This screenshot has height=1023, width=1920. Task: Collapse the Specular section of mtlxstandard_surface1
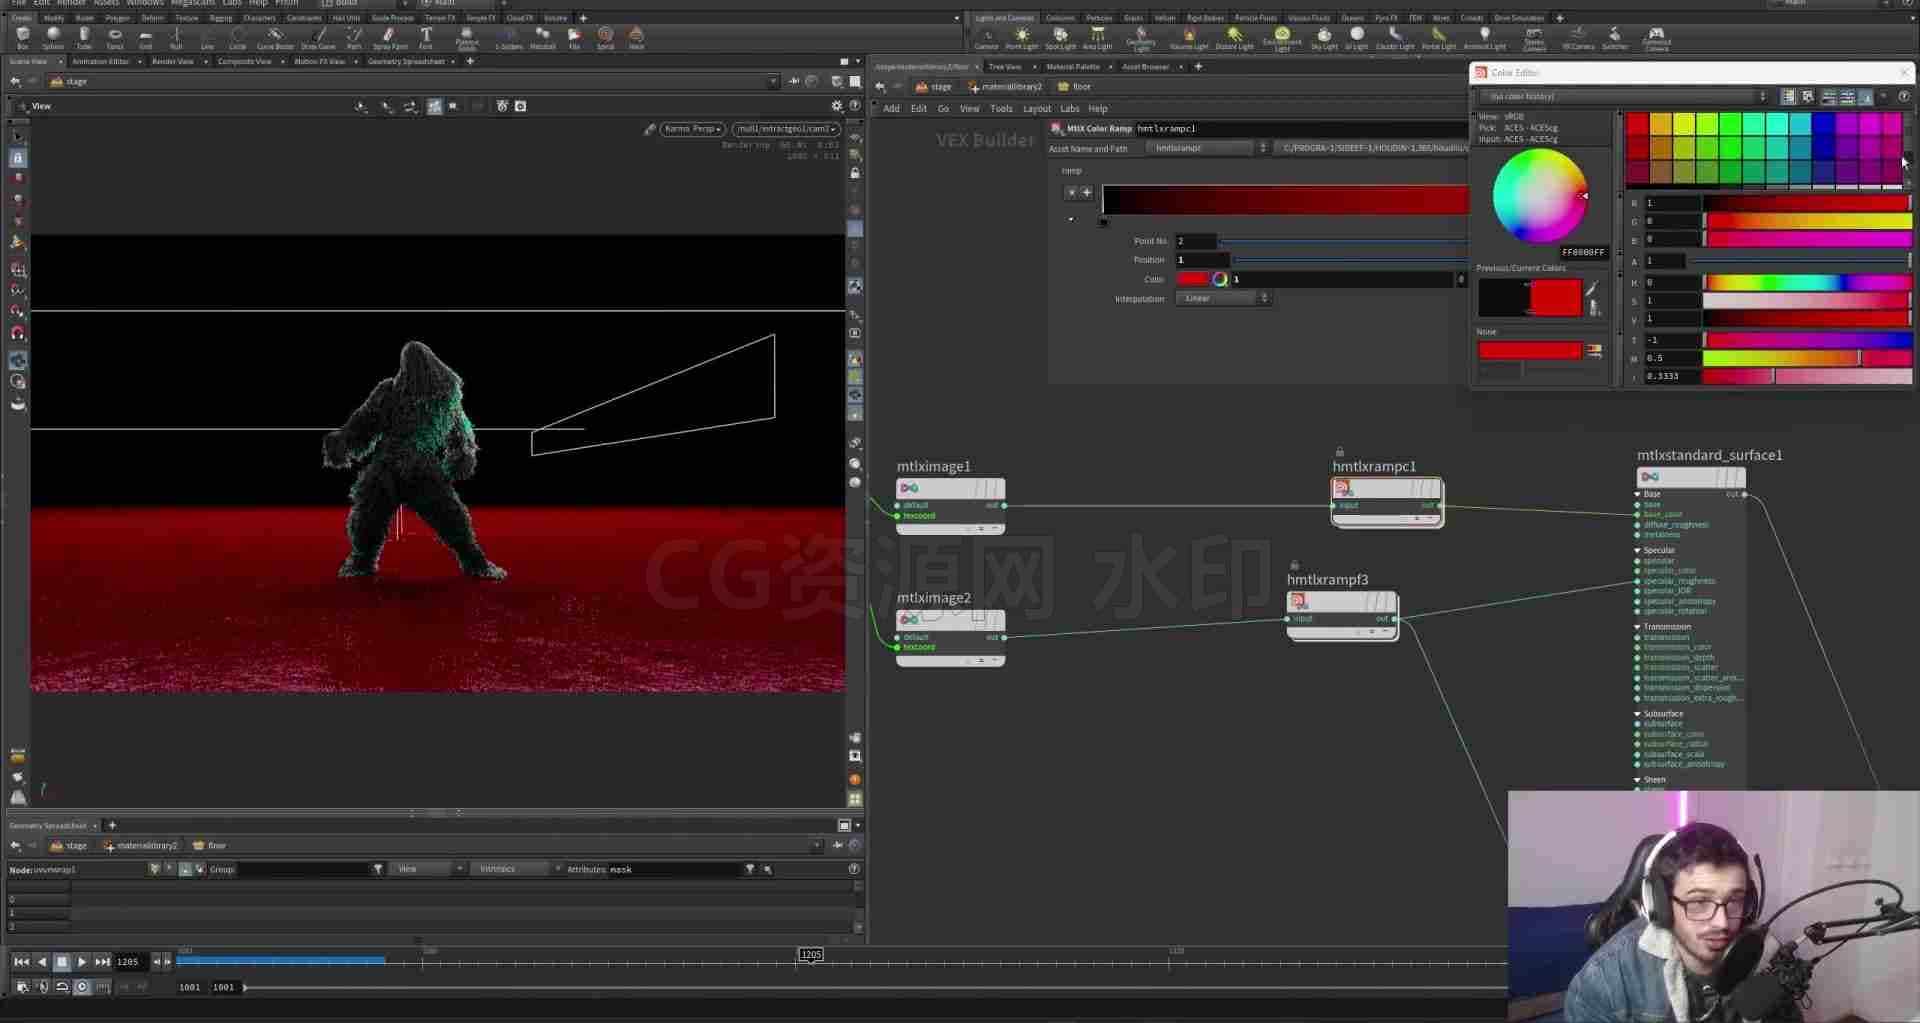click(x=1637, y=550)
